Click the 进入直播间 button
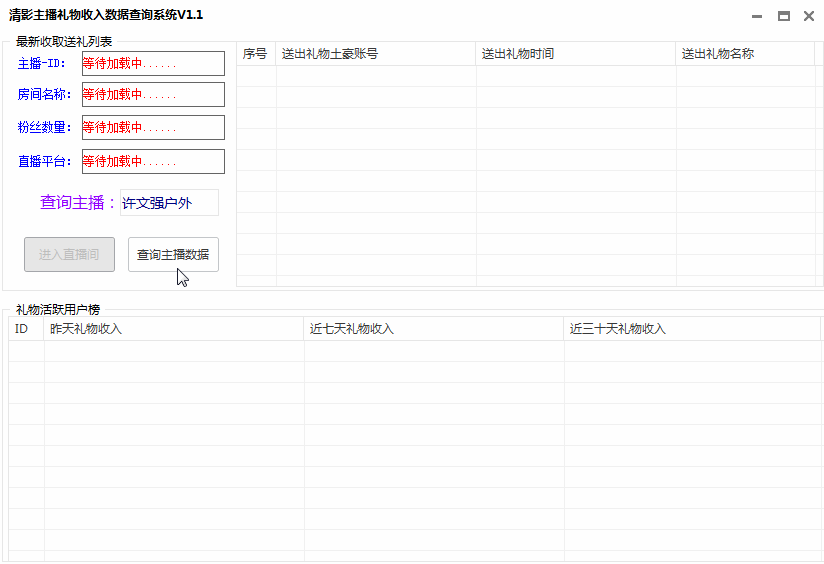Screen dimensions: 824x564 (x=69, y=254)
